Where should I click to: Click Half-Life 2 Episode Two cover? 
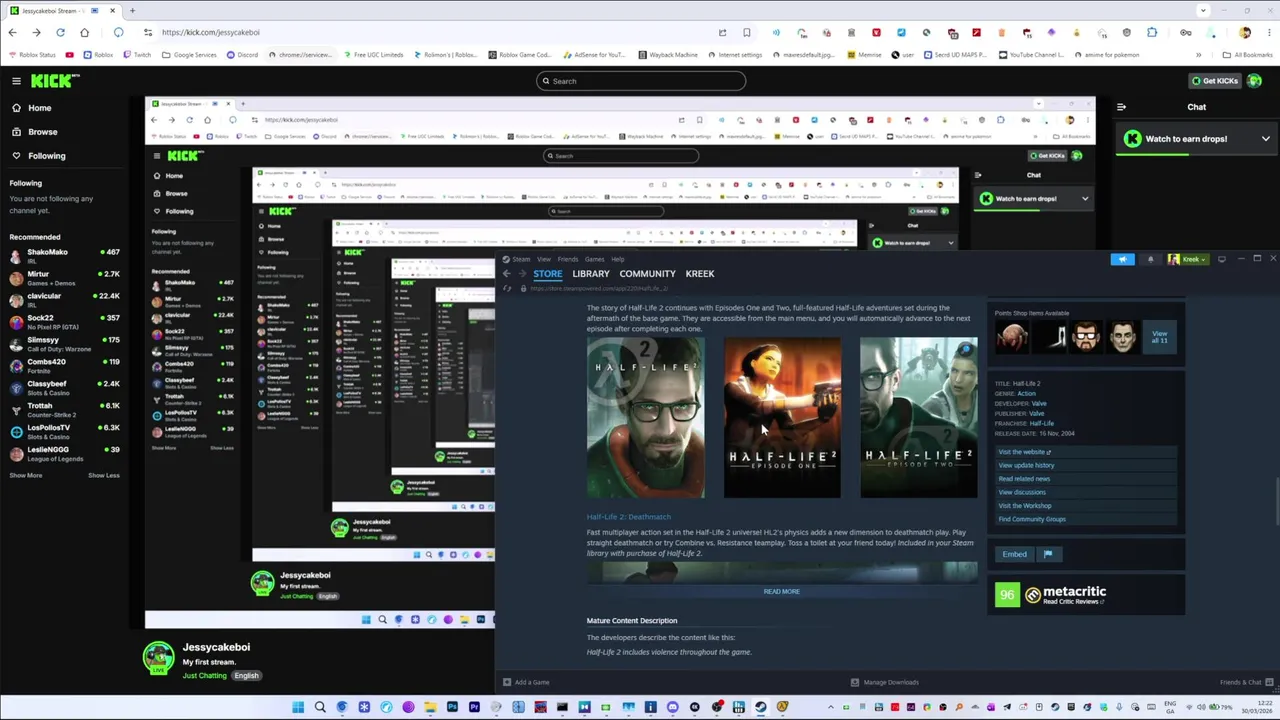click(x=918, y=417)
